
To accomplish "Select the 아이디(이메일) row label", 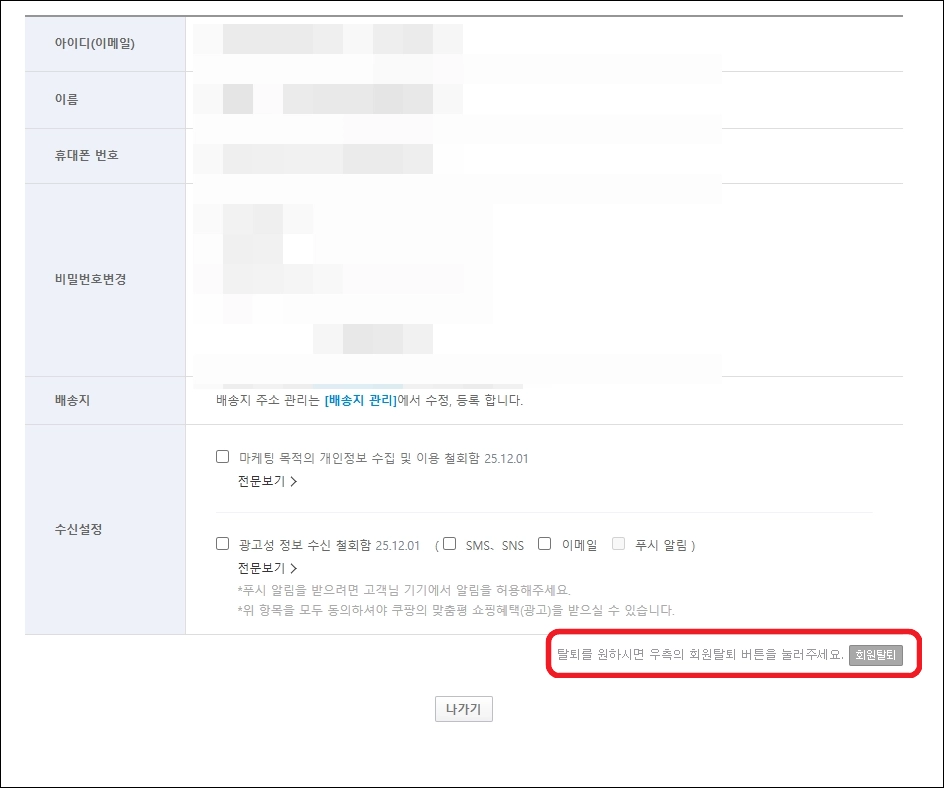I will click(95, 44).
